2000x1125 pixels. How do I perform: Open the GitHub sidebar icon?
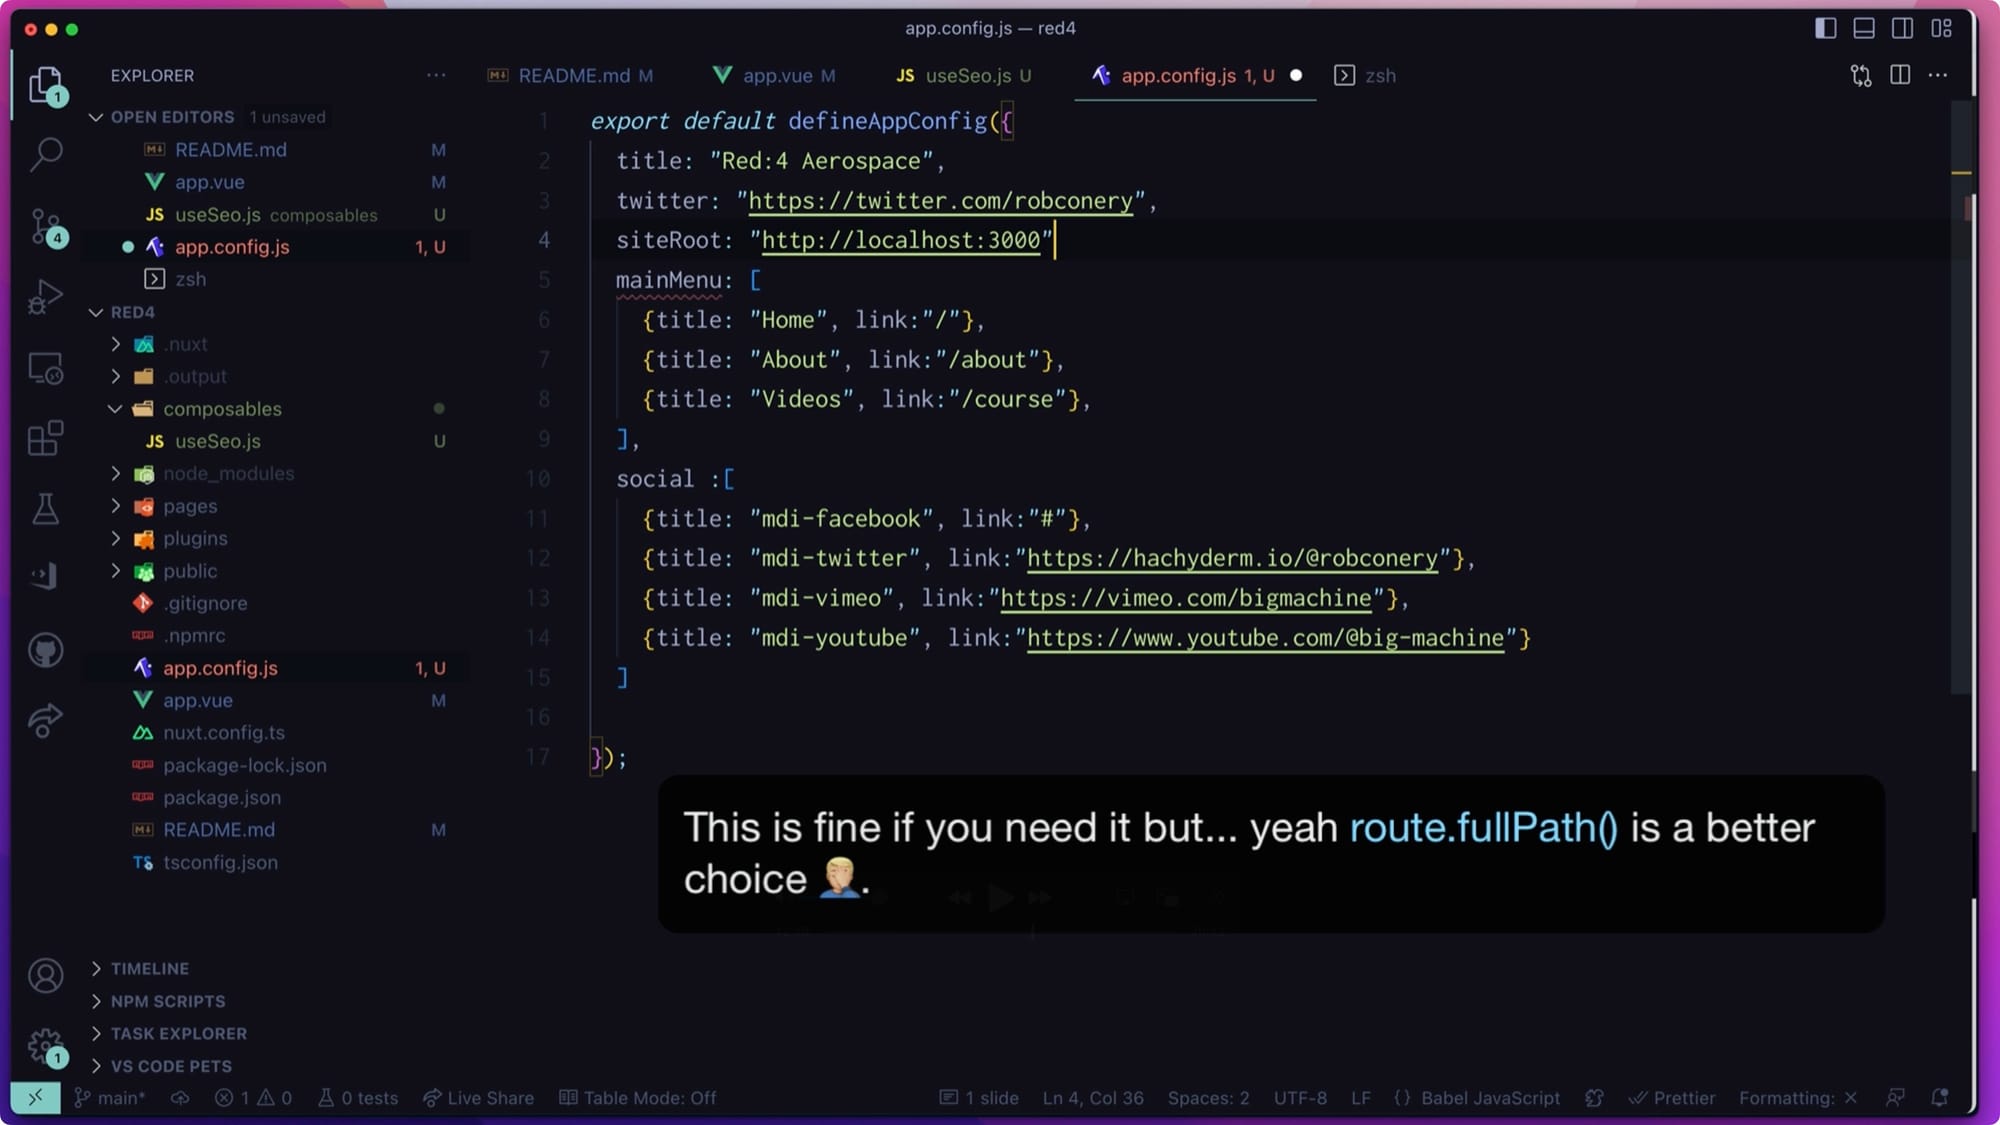tap(46, 650)
